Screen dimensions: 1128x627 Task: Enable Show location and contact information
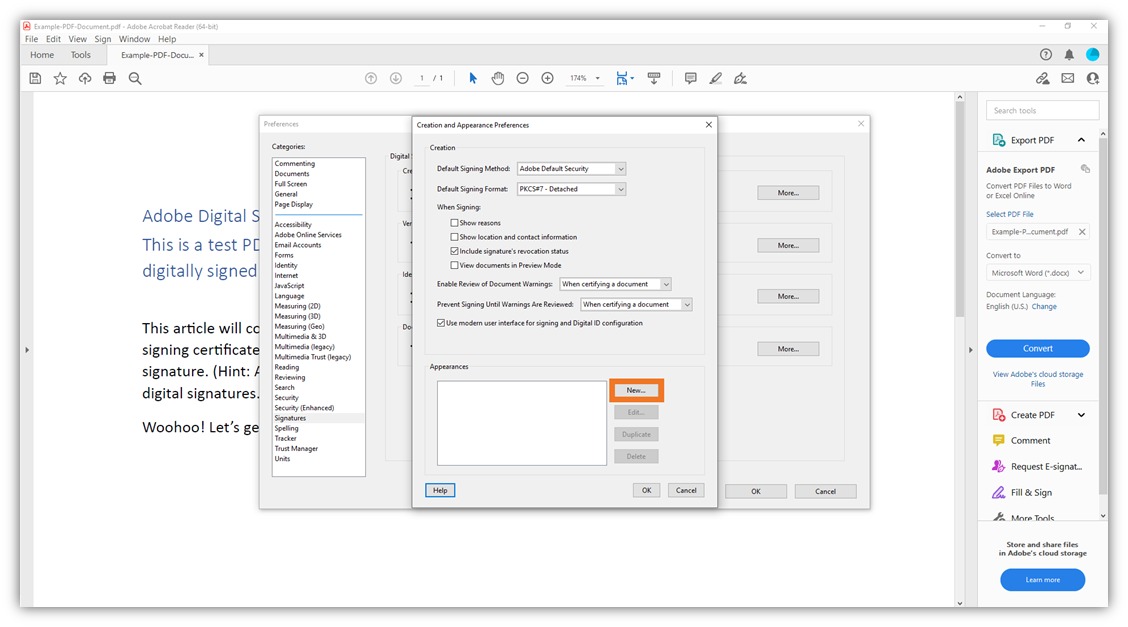454,237
